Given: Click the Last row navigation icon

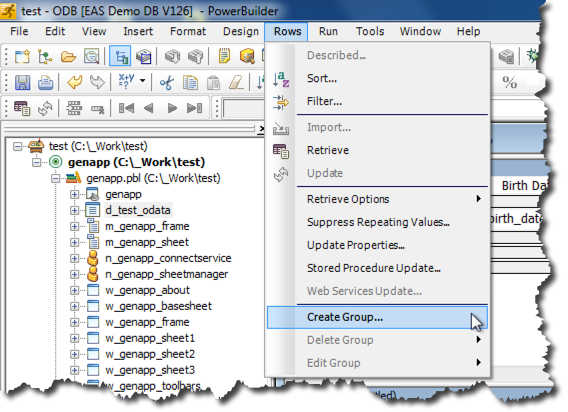Looking at the screenshot, I should point(195,108).
